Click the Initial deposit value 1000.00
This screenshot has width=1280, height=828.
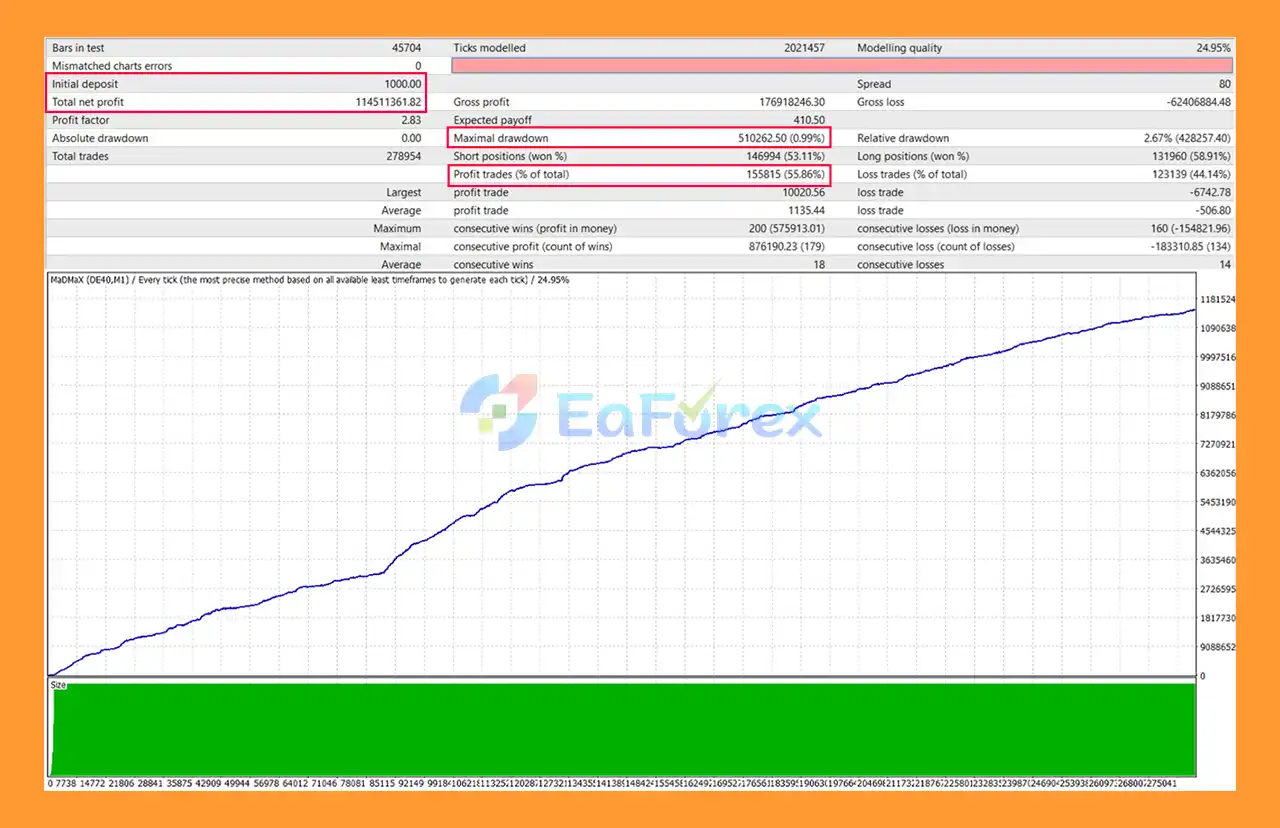tap(402, 84)
